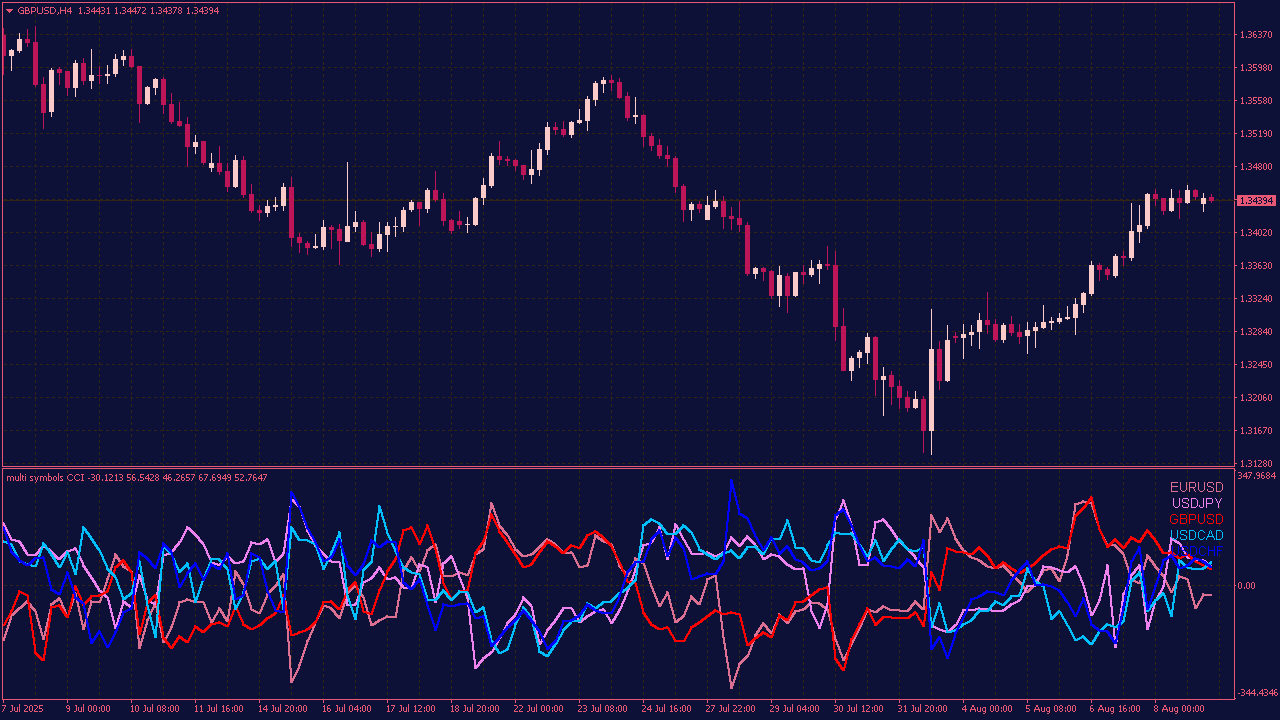The height and width of the screenshot is (720, 1280).
Task: Click the triangle arrow beside GBPUSD,H4
Action: [10, 10]
